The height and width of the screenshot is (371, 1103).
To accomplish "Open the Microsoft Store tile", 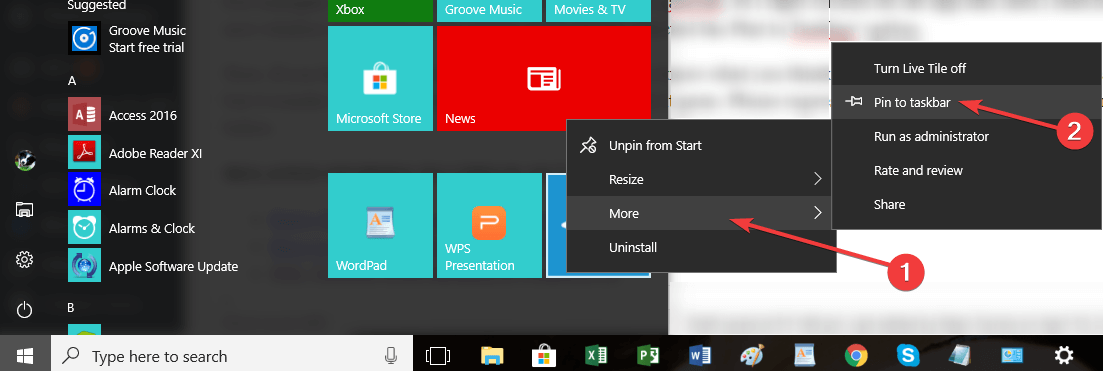I will point(381,78).
